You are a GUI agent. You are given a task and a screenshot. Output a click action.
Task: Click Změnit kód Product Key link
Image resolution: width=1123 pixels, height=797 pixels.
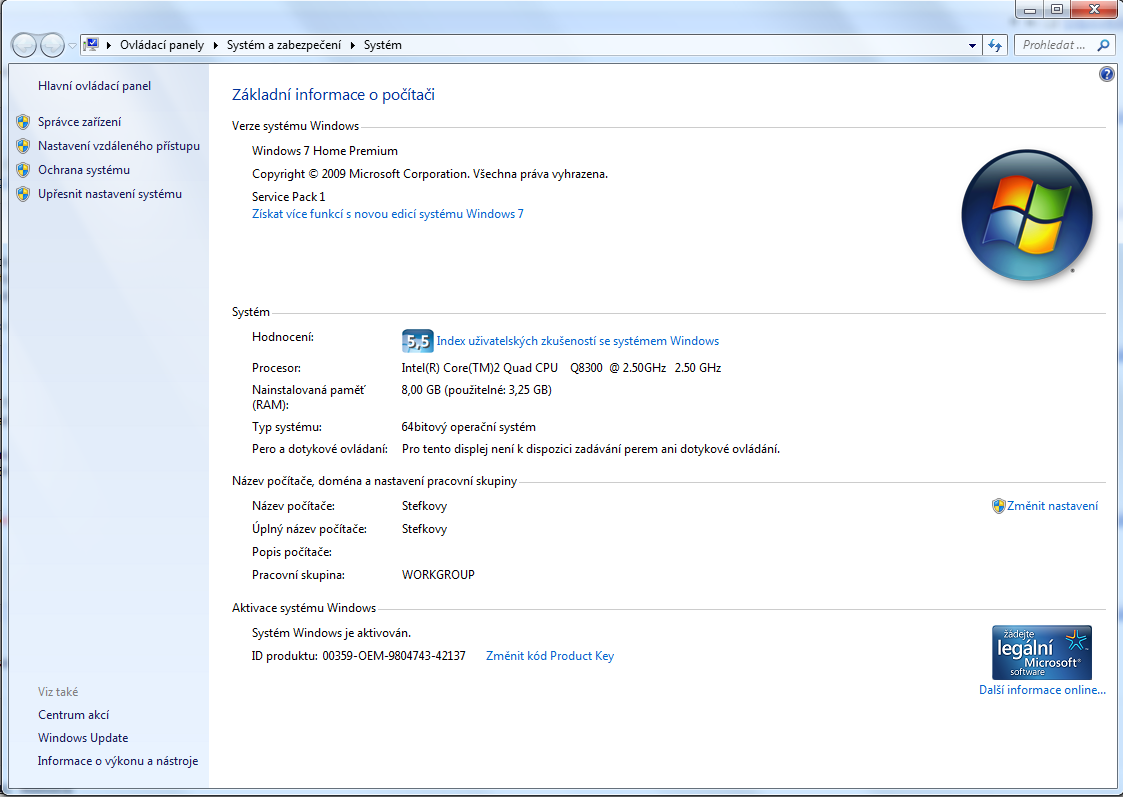coord(550,656)
